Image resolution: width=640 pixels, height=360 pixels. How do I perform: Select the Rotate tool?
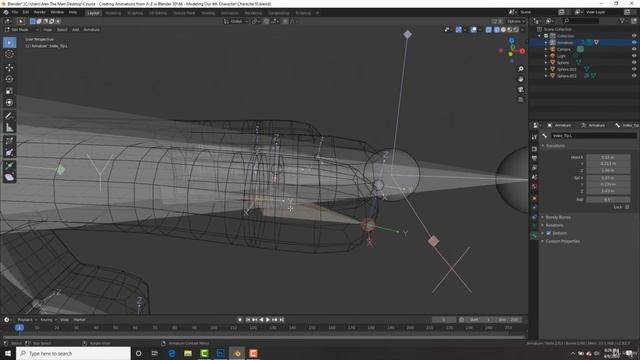pyautogui.click(x=9, y=79)
